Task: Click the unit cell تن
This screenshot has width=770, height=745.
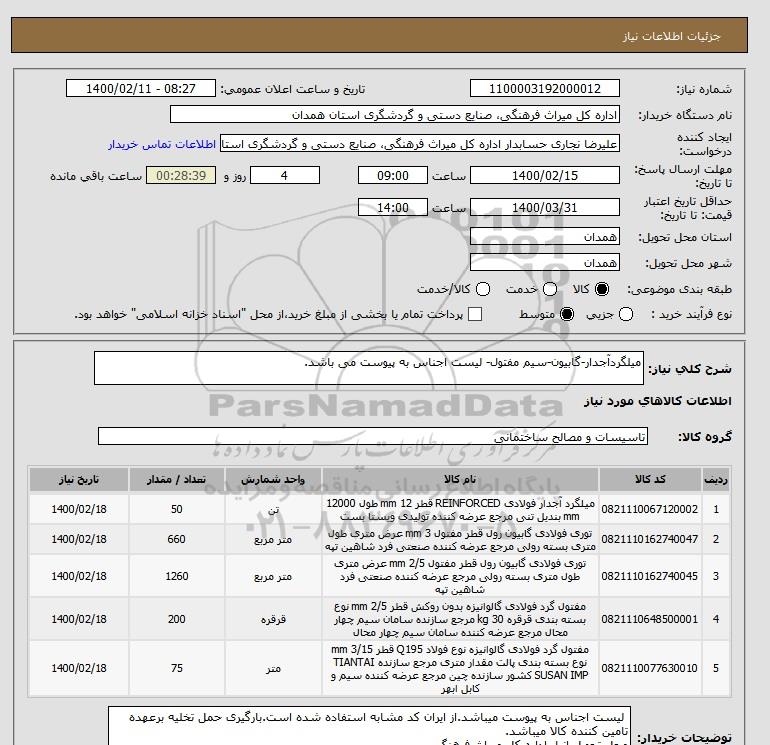Action: coord(273,509)
